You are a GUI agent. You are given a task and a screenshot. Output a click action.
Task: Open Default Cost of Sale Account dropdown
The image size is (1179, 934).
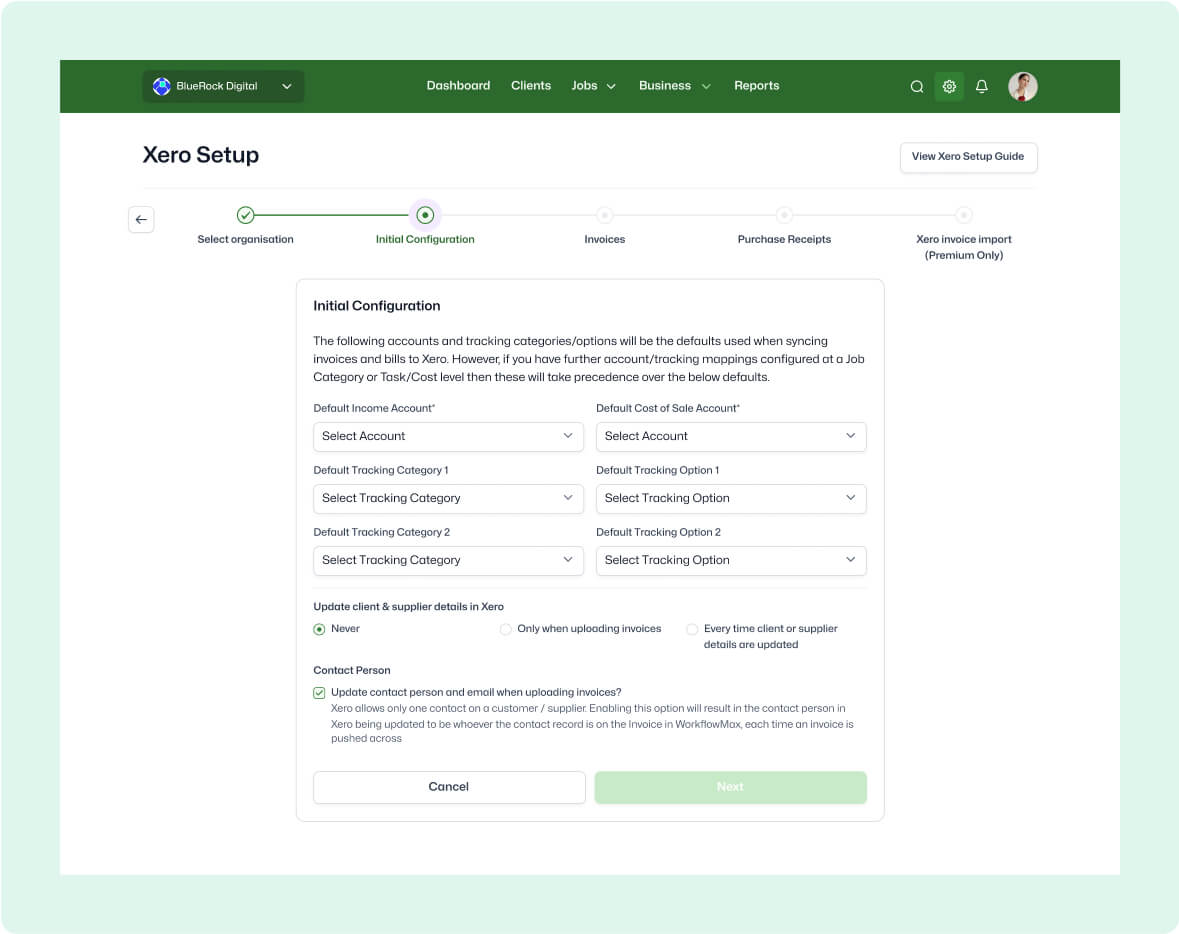tap(731, 436)
